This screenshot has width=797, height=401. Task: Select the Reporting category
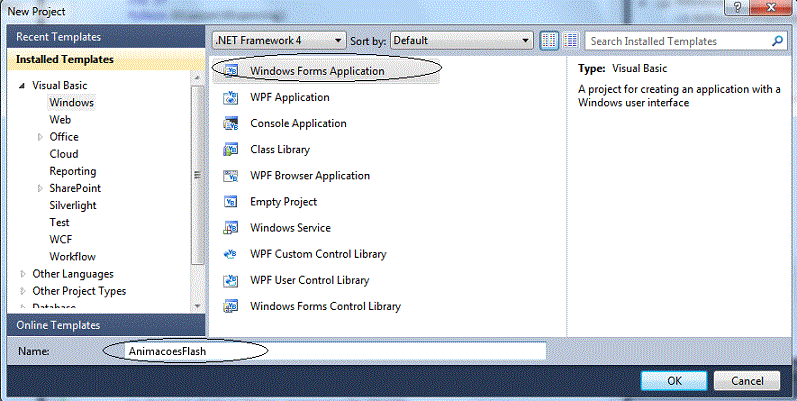(x=73, y=171)
